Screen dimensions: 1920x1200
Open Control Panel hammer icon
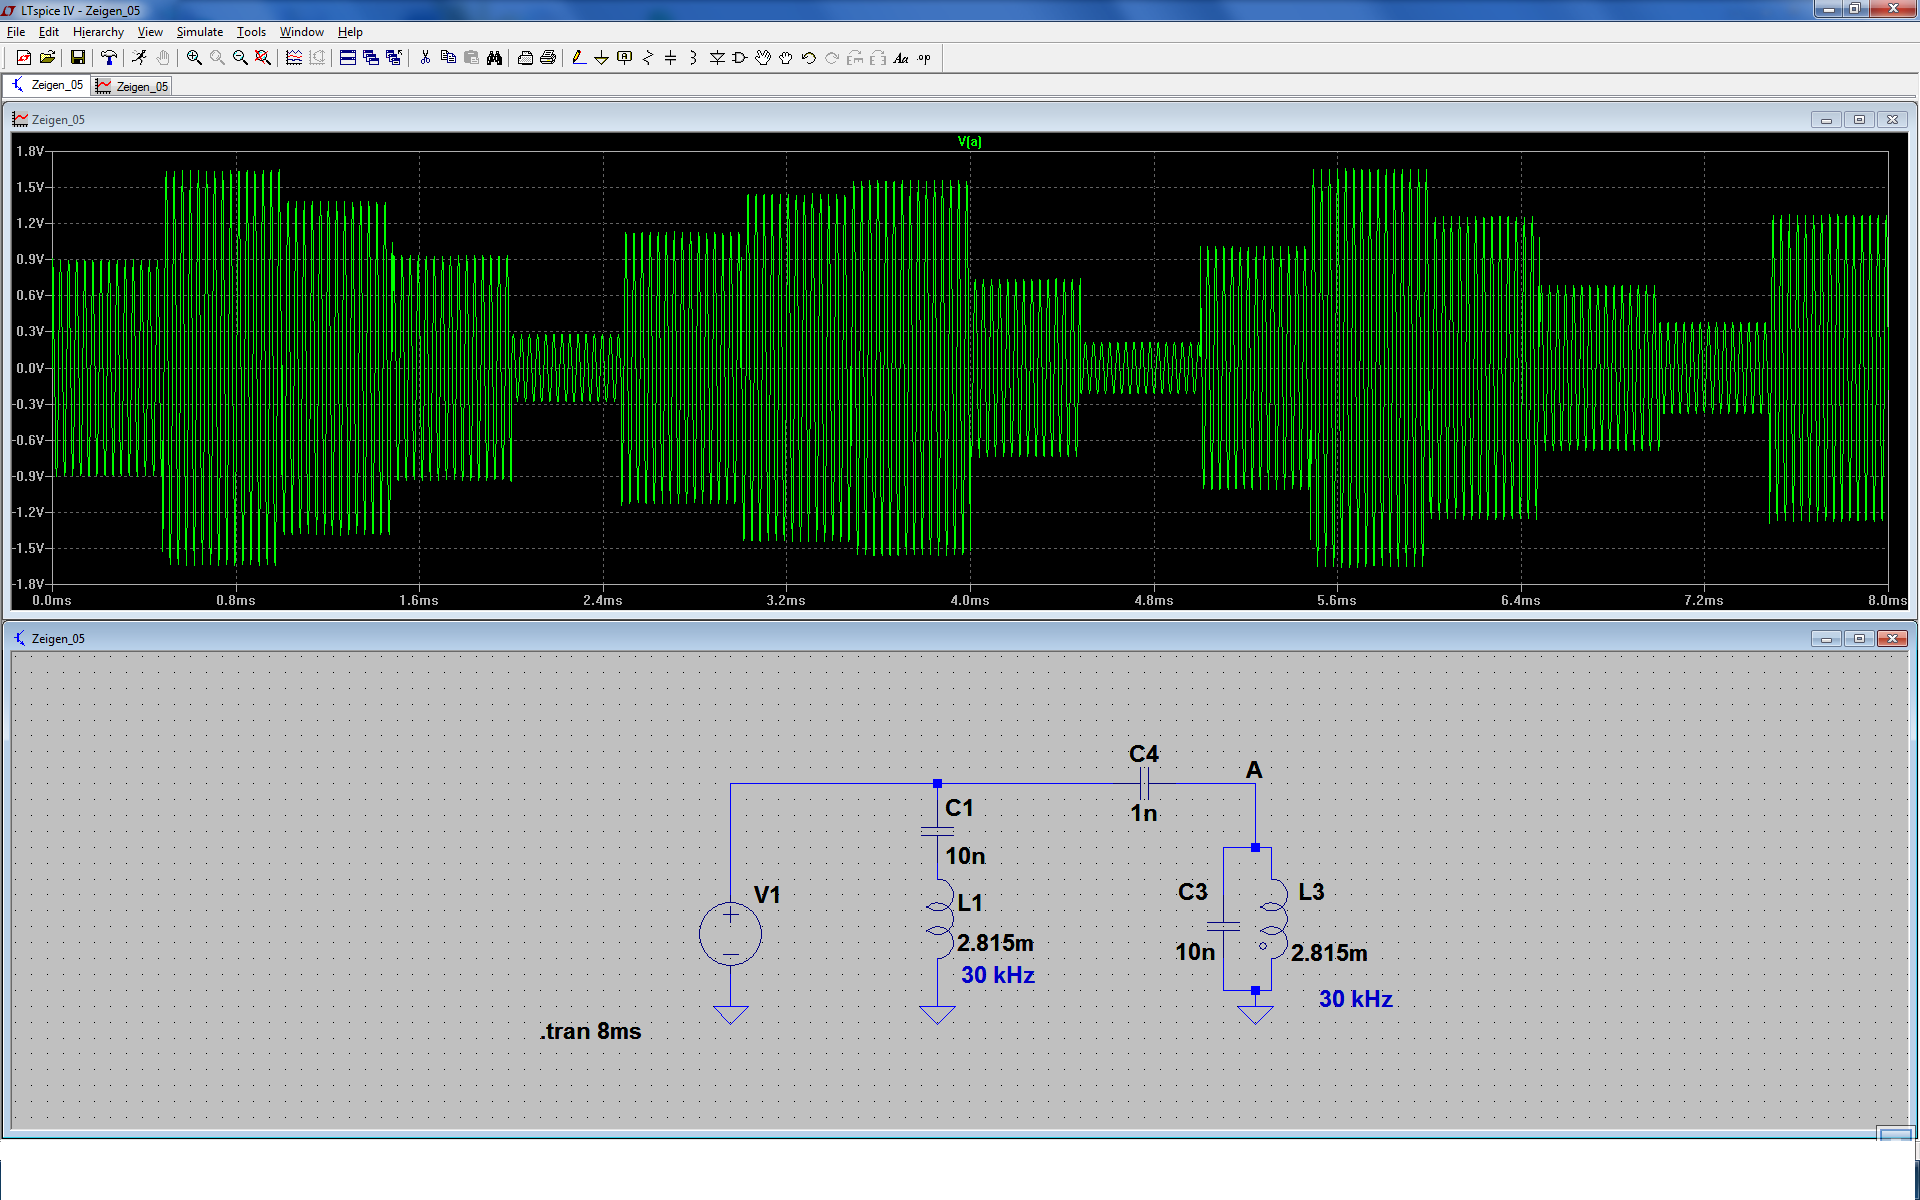[109, 58]
